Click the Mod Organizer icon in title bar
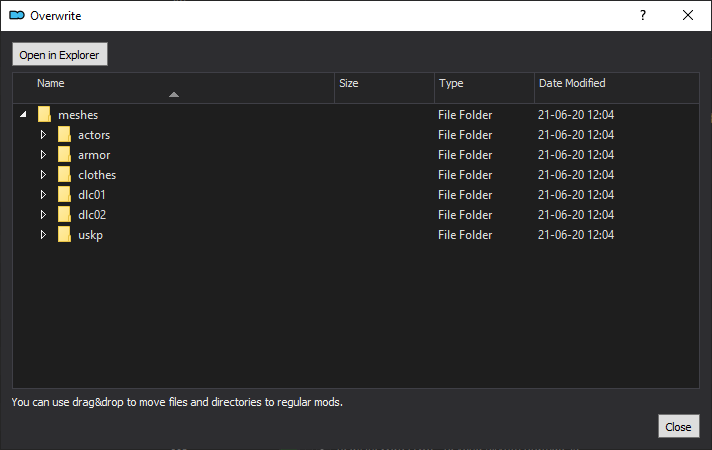 17,15
